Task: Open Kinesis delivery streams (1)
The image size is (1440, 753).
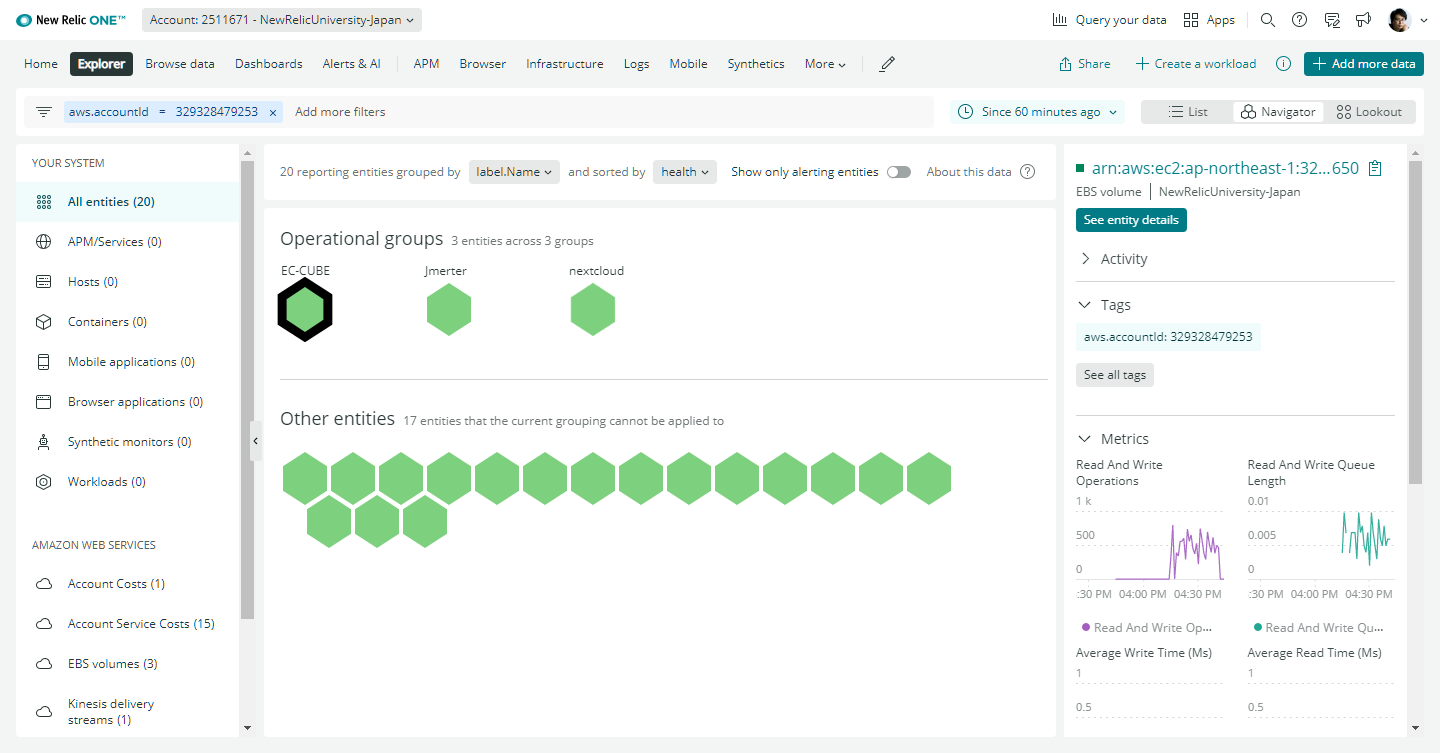Action: click(128, 712)
